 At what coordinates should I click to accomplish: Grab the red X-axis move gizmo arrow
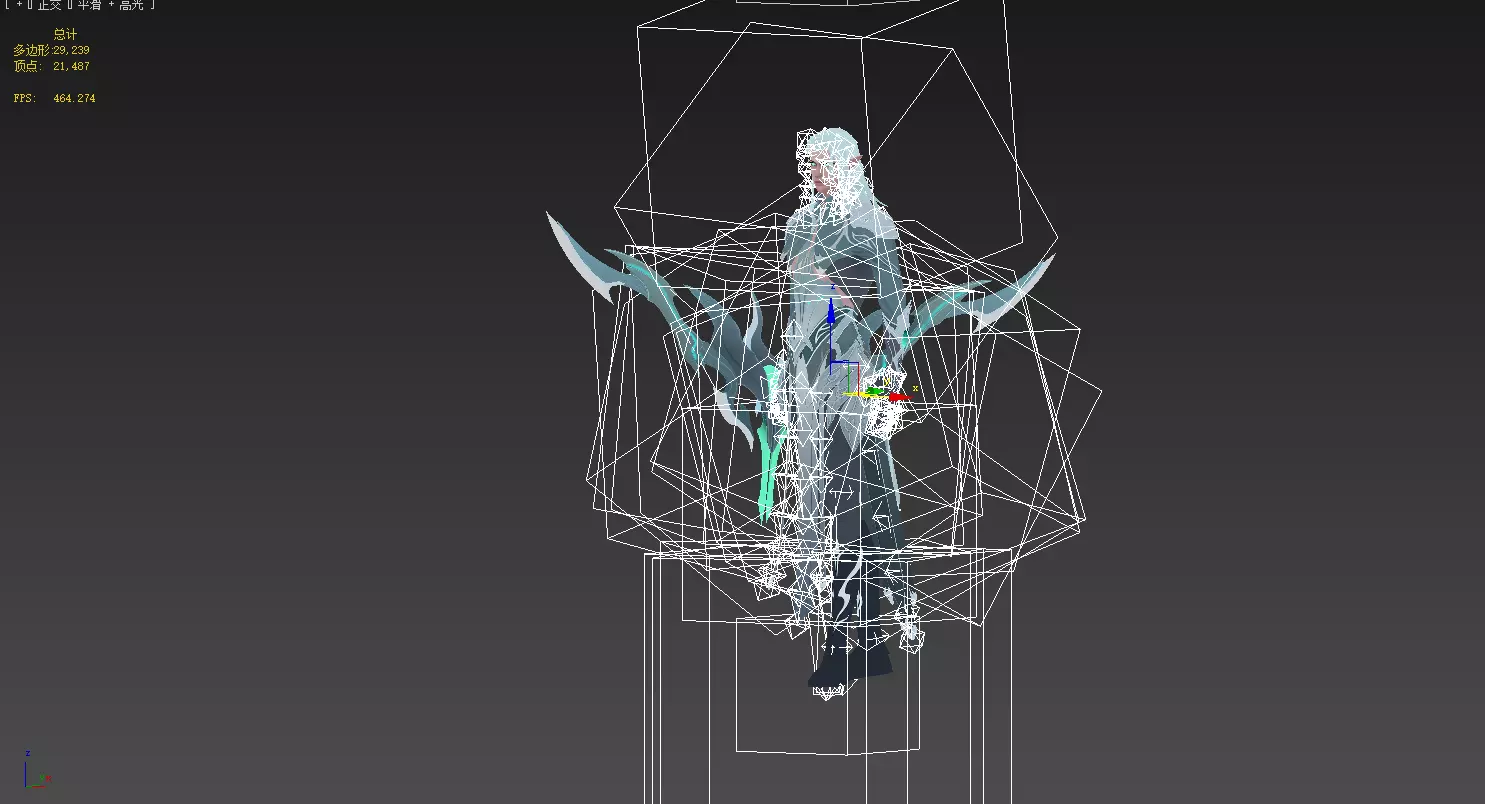point(899,397)
